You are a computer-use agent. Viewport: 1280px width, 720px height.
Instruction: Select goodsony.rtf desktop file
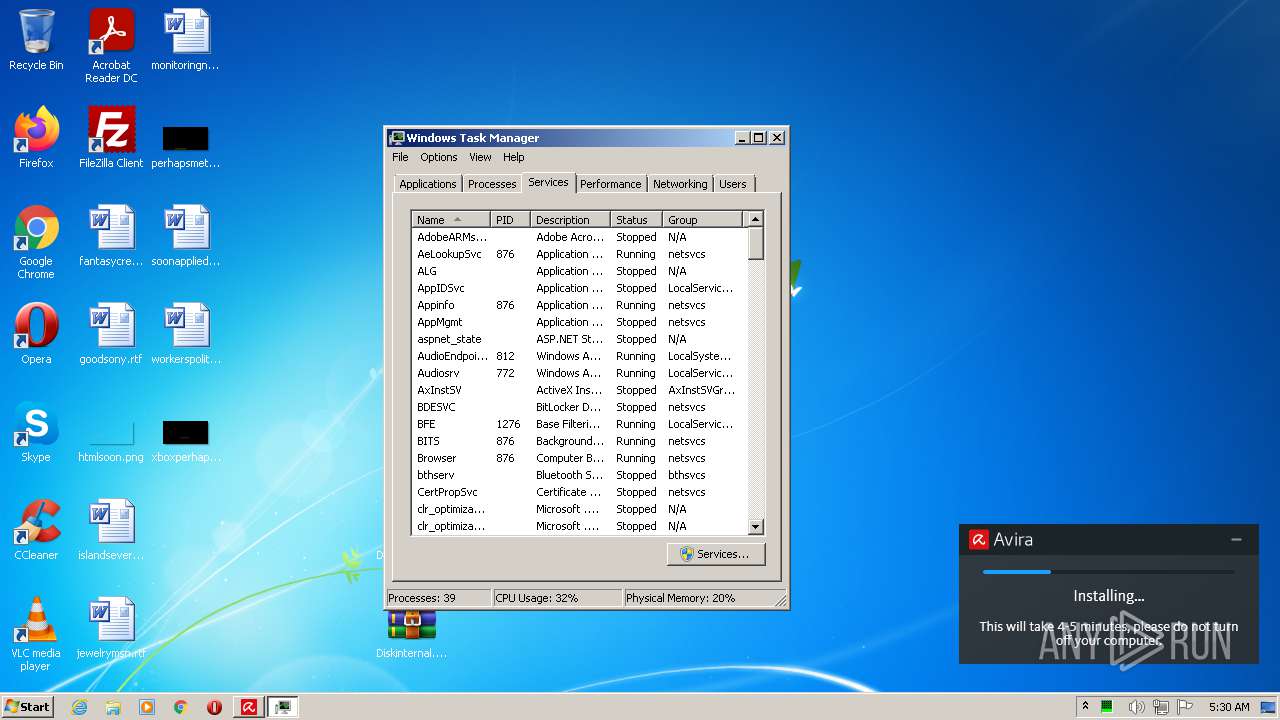[111, 334]
